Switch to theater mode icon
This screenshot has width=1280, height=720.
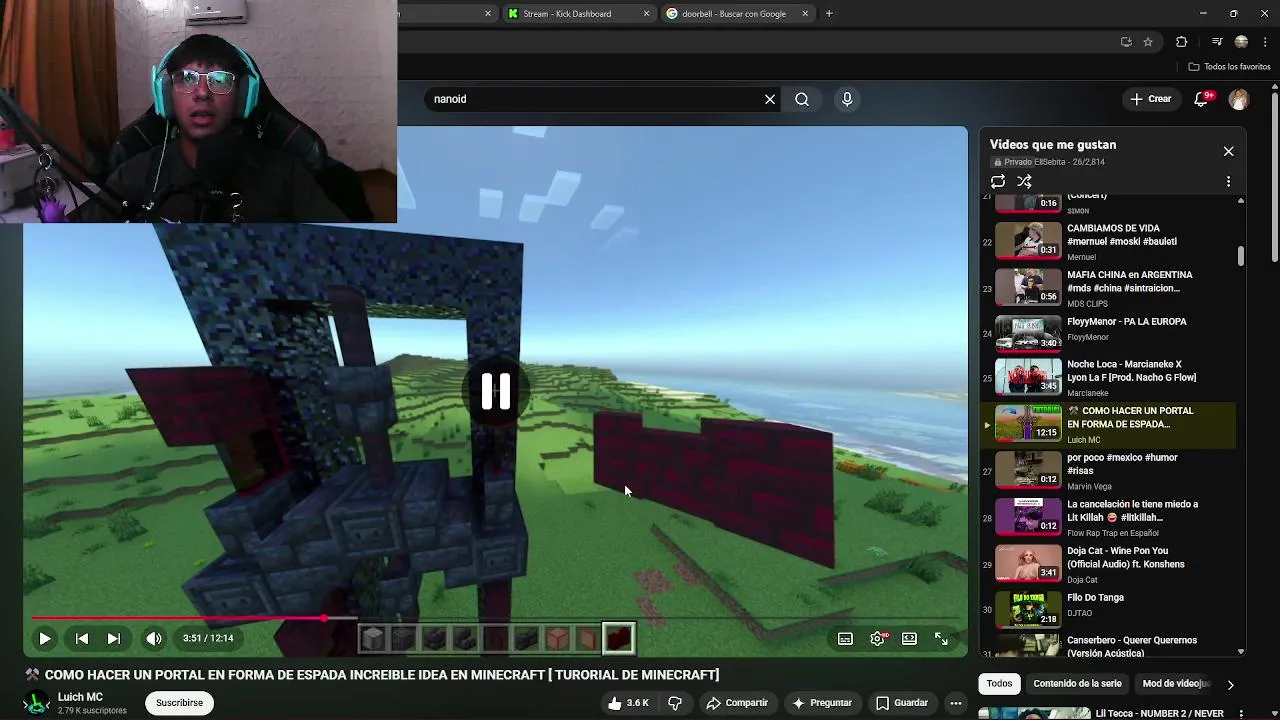pyautogui.click(x=909, y=639)
